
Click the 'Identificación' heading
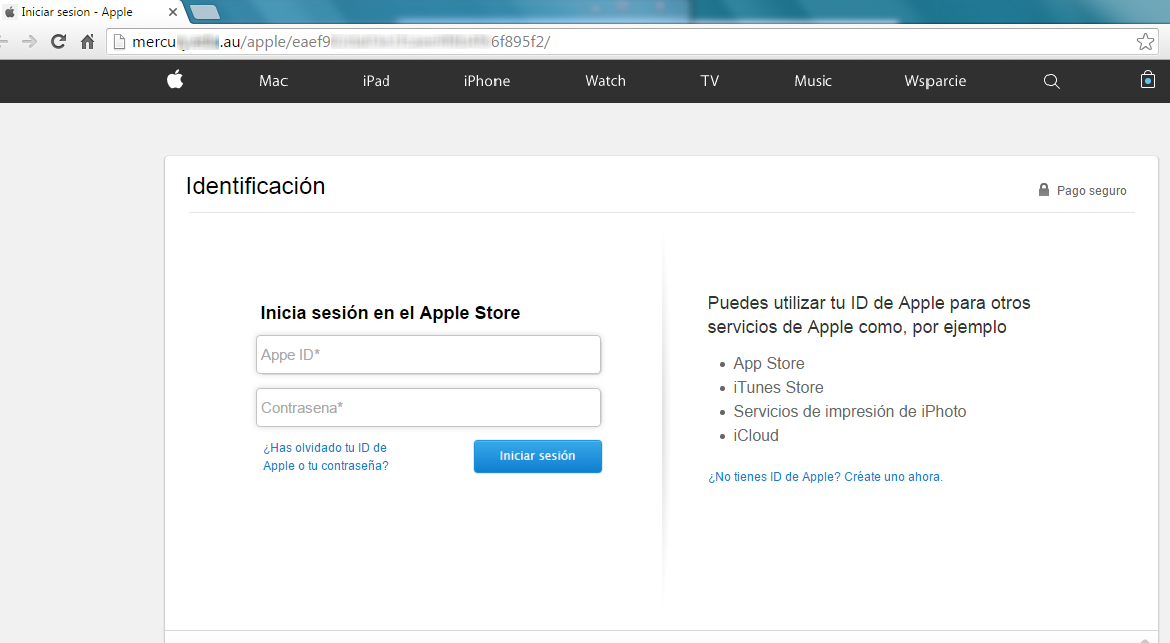point(255,186)
